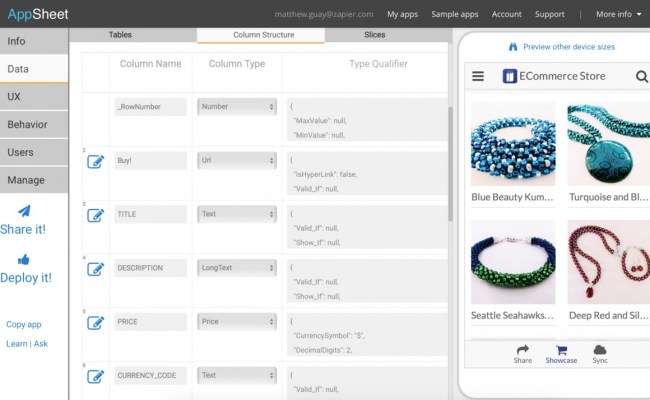The height and width of the screenshot is (400, 650).
Task: Click the matthew.guay@zapier.com account email
Action: tap(324, 14)
